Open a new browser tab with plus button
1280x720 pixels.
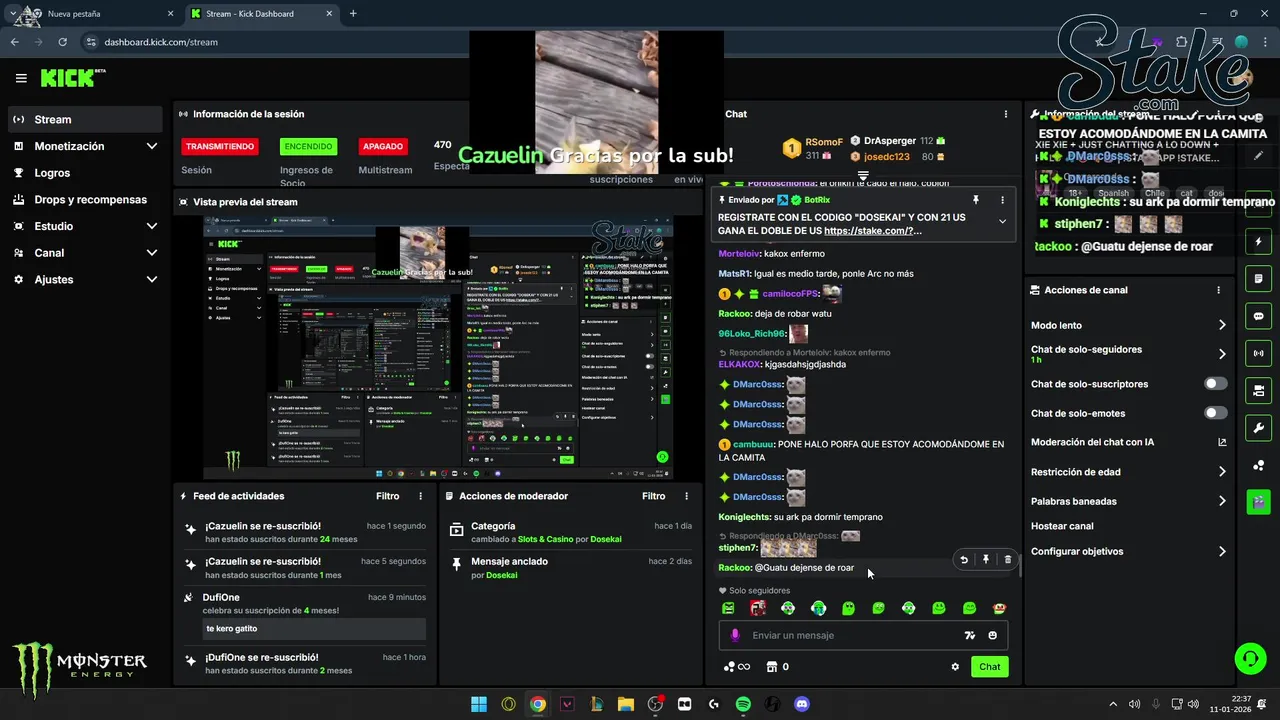tap(353, 14)
